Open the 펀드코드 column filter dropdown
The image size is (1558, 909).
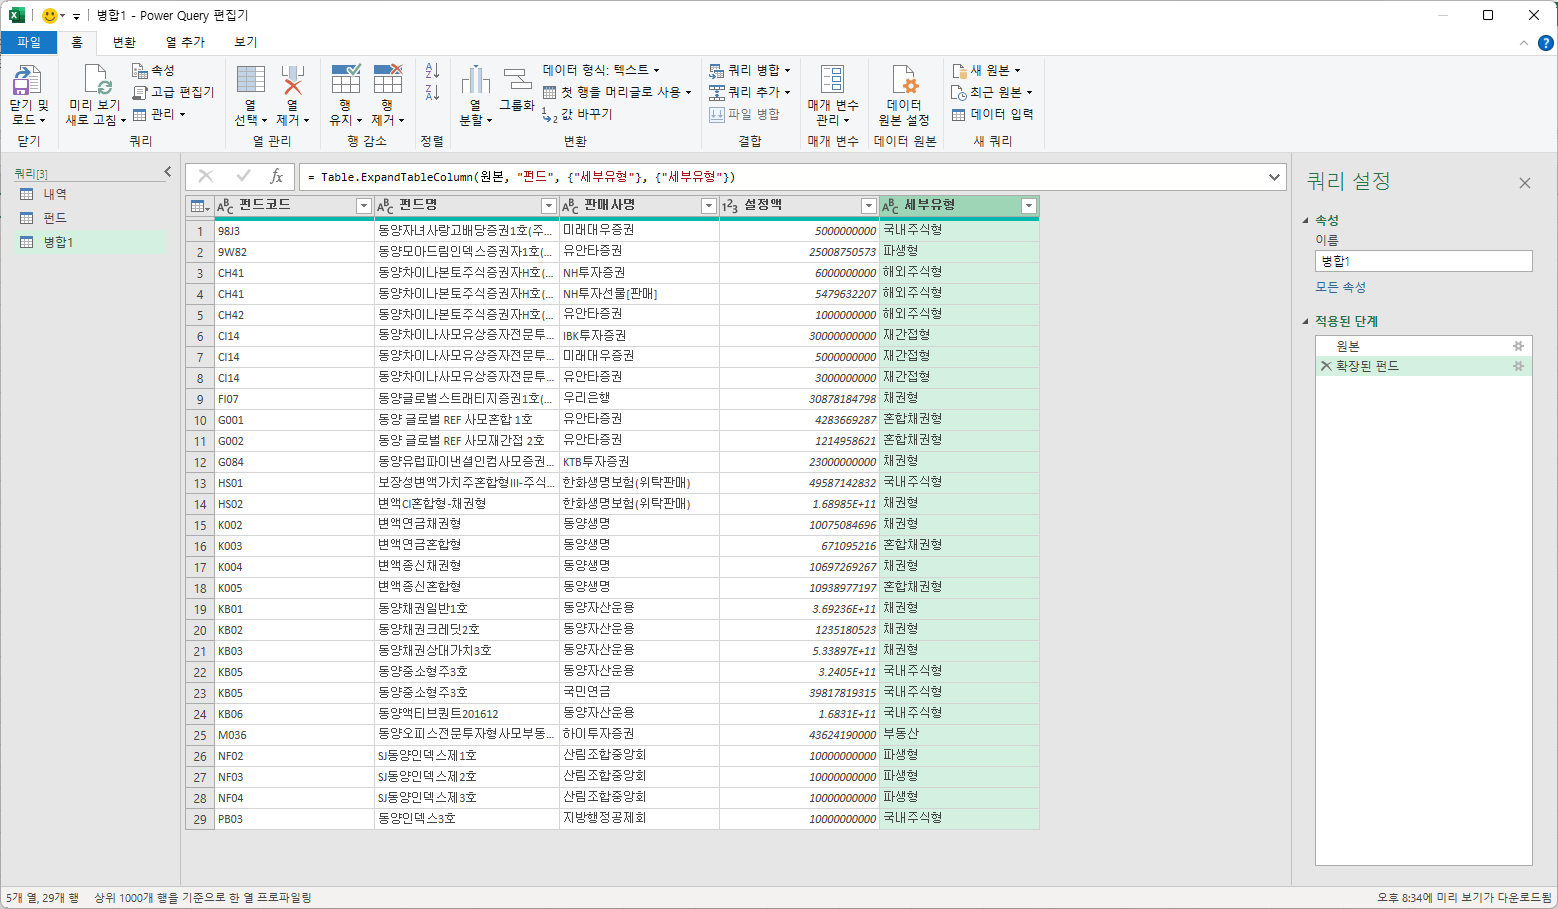click(x=364, y=206)
